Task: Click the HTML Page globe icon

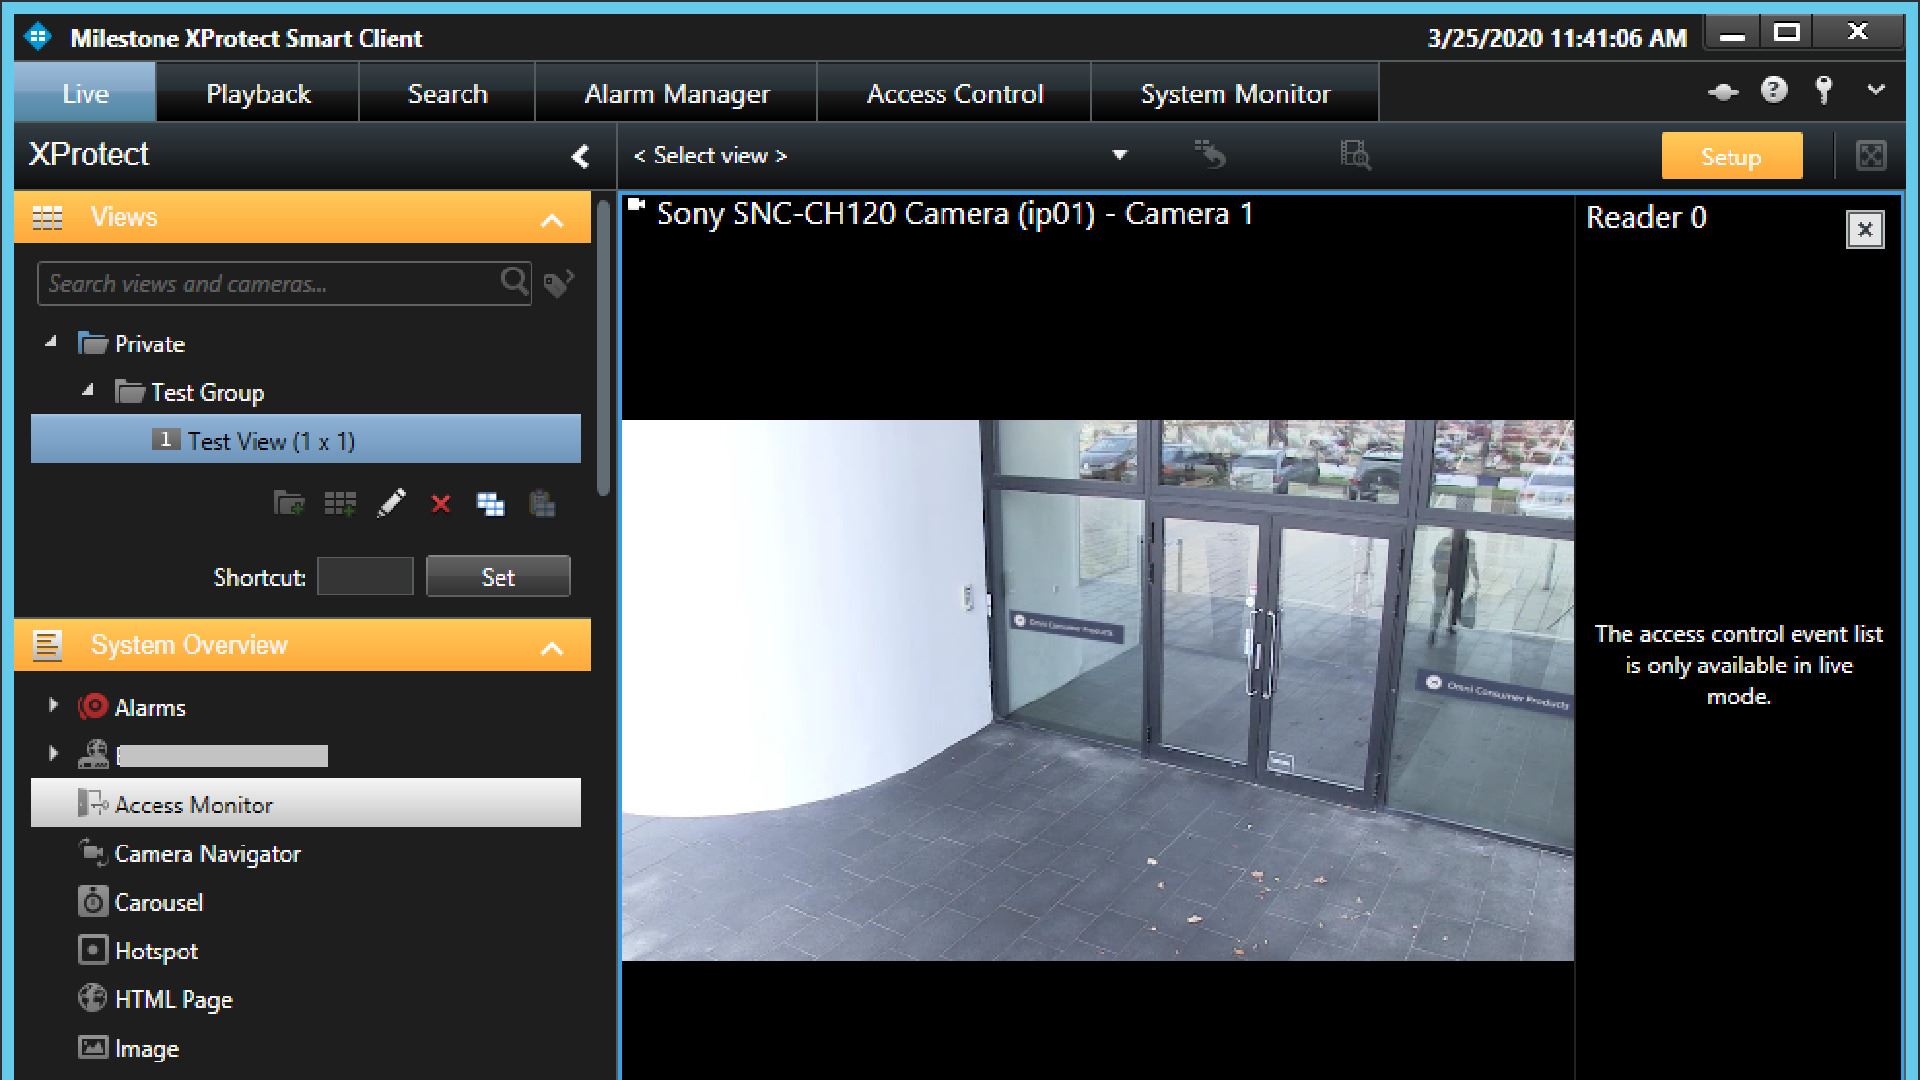Action: coord(92,998)
